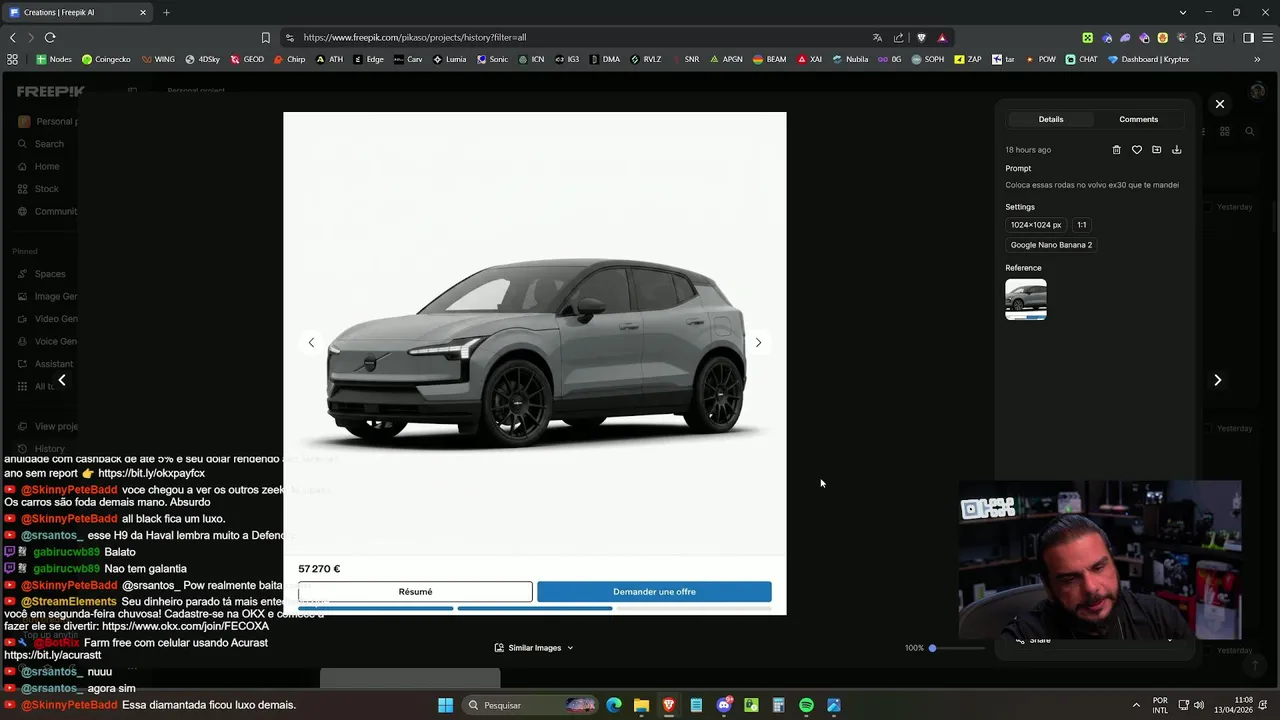
Task: Open the Nodes bookmark
Action: [54, 59]
